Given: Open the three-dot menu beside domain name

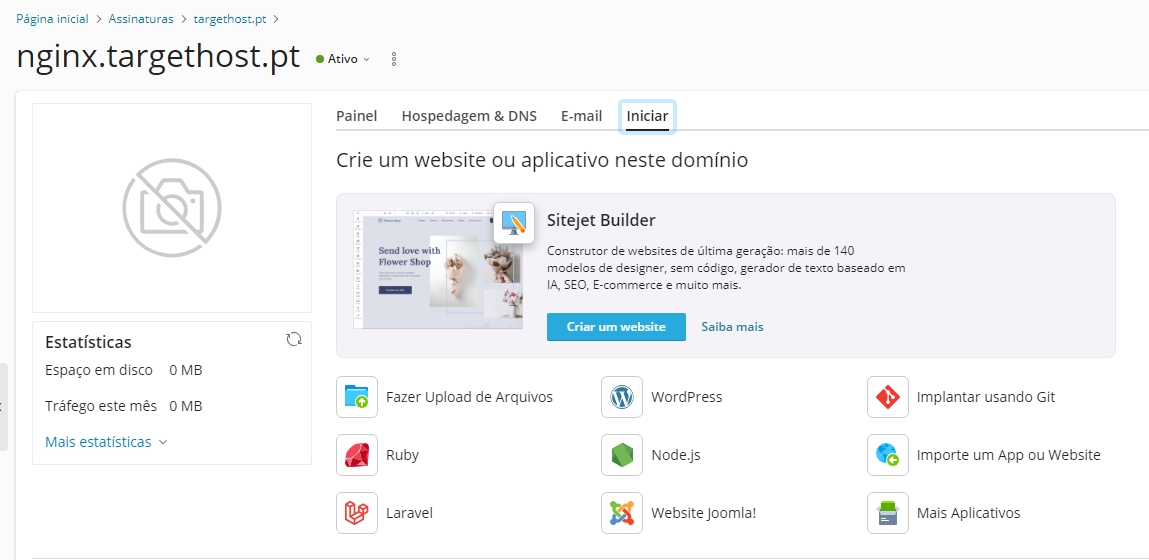Looking at the screenshot, I should click(x=394, y=59).
